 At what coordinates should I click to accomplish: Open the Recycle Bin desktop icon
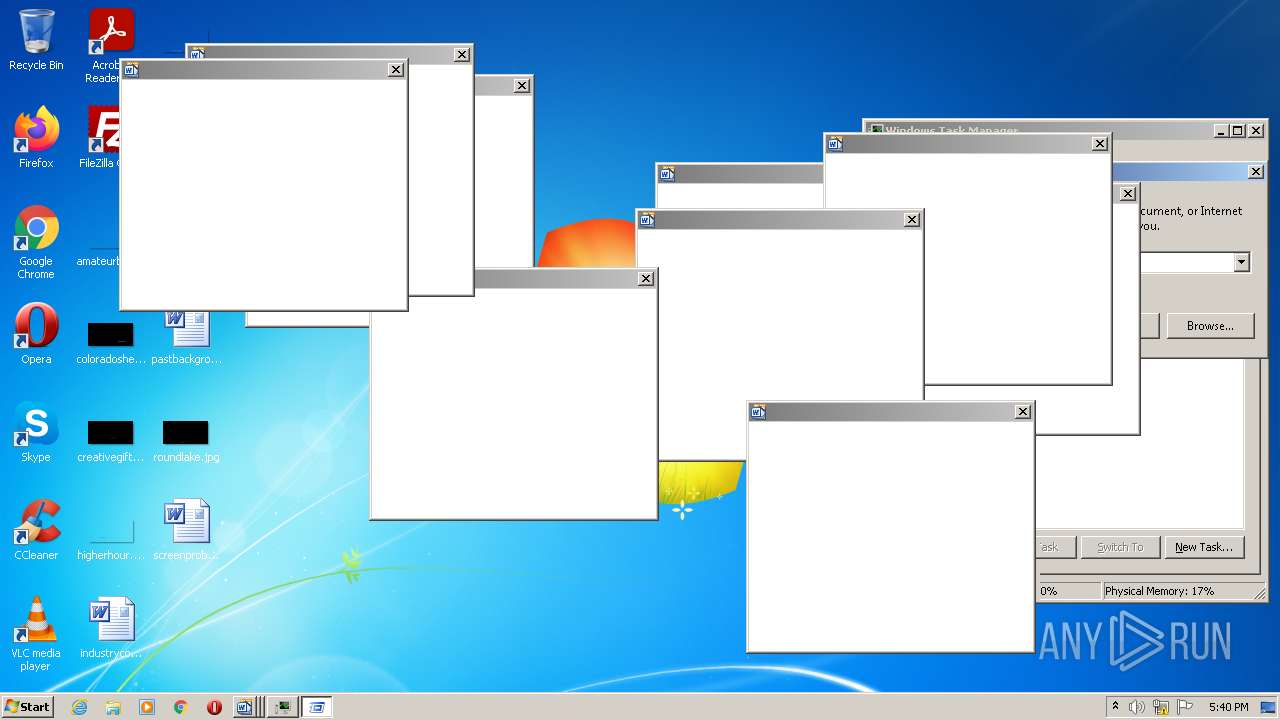coord(36,41)
